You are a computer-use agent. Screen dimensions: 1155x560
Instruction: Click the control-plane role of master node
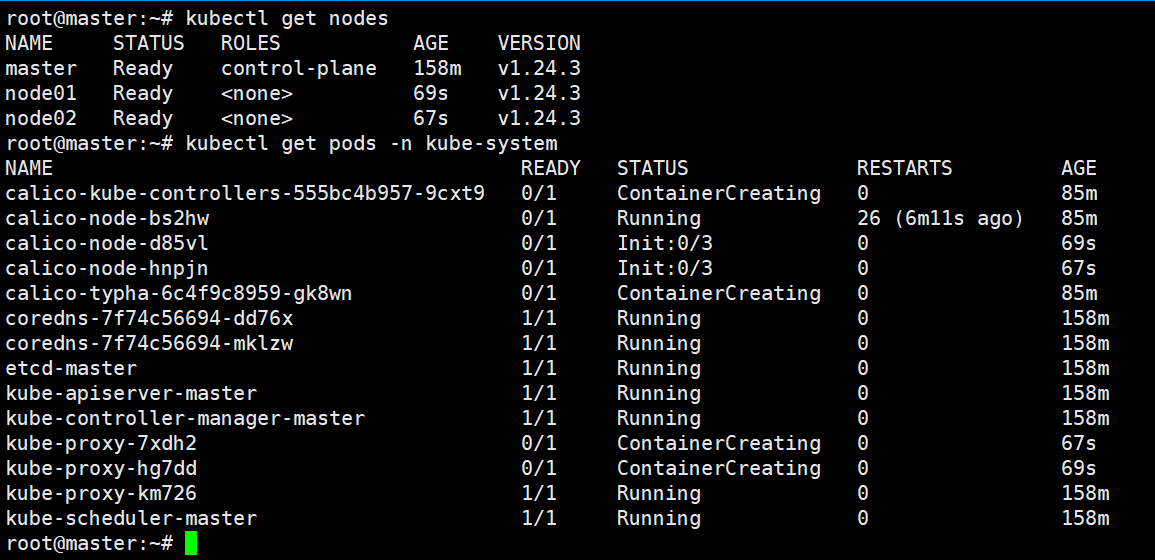[x=299, y=68]
